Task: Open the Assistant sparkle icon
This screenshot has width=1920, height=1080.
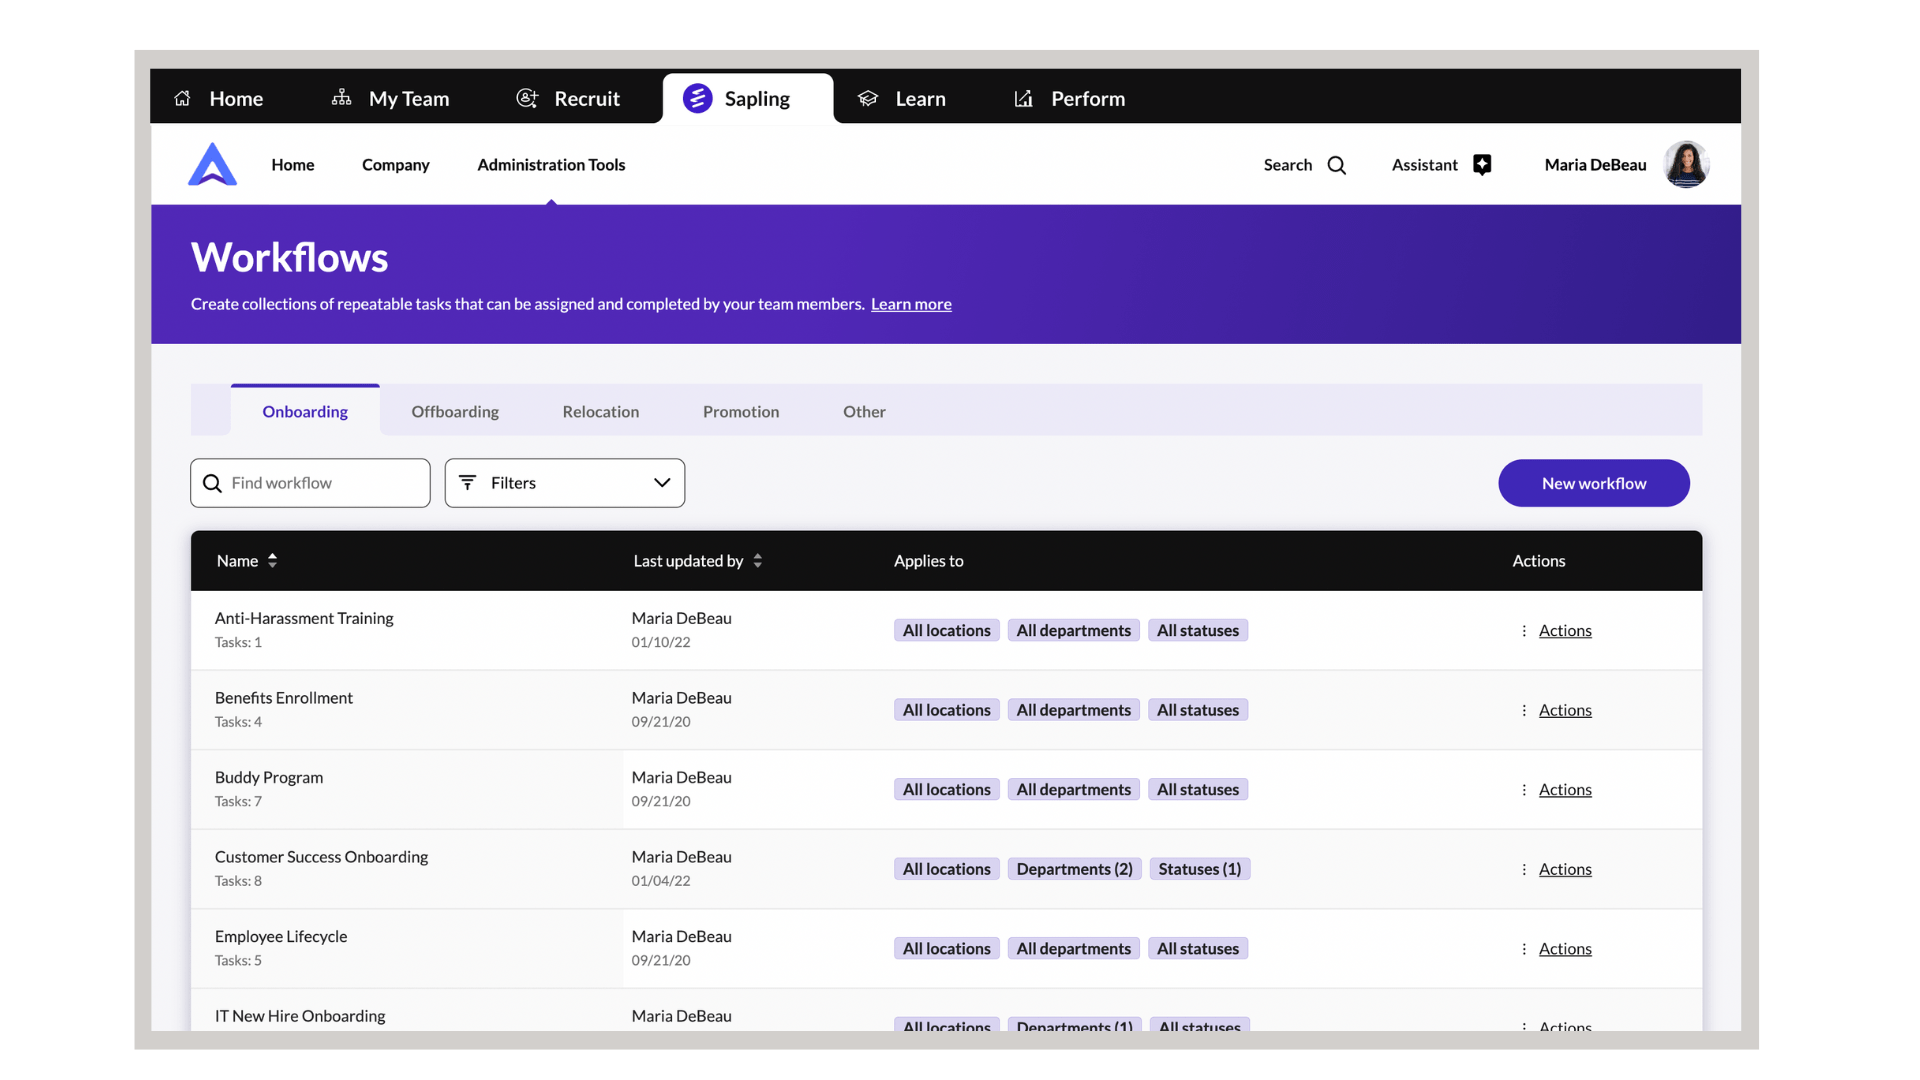Action: (1483, 164)
